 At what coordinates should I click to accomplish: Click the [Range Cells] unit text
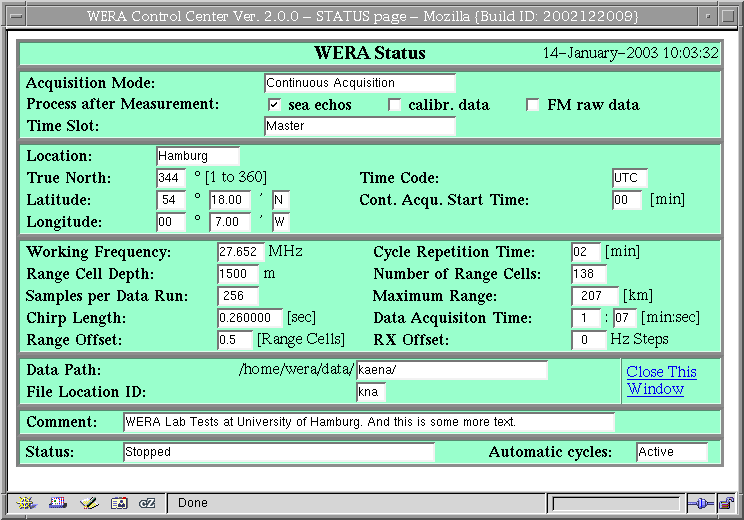tap(301, 339)
